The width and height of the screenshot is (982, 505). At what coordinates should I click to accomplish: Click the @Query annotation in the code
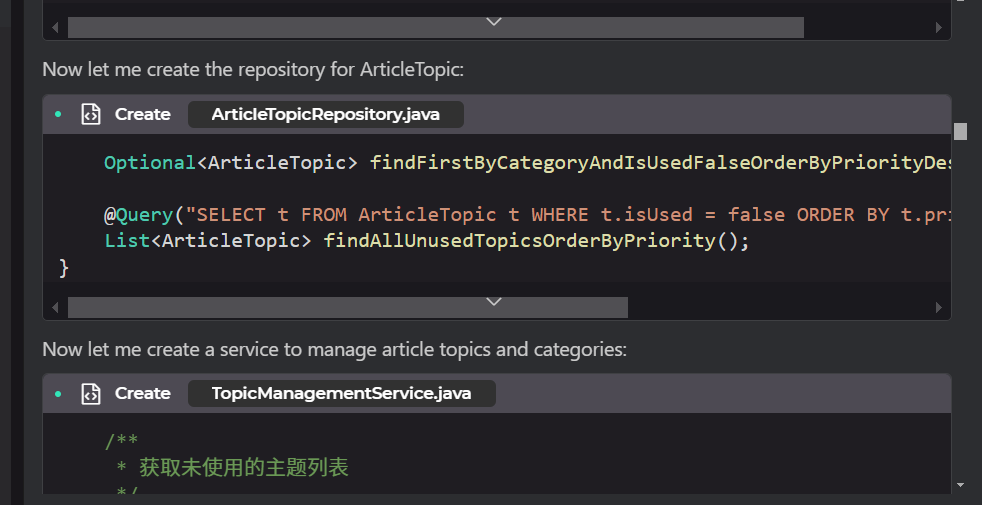[x=138, y=215]
